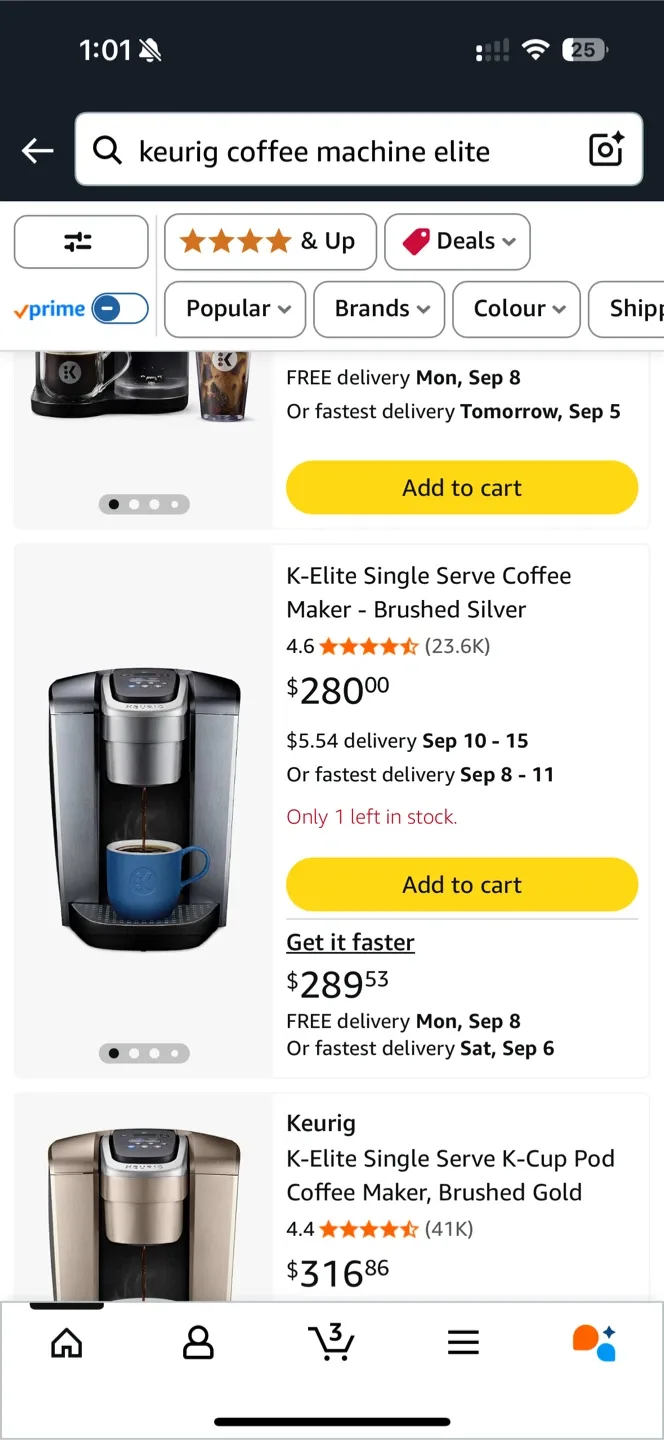Viewport: 664px width, 1440px height.
Task: Open visual search with the camera icon
Action: click(605, 150)
